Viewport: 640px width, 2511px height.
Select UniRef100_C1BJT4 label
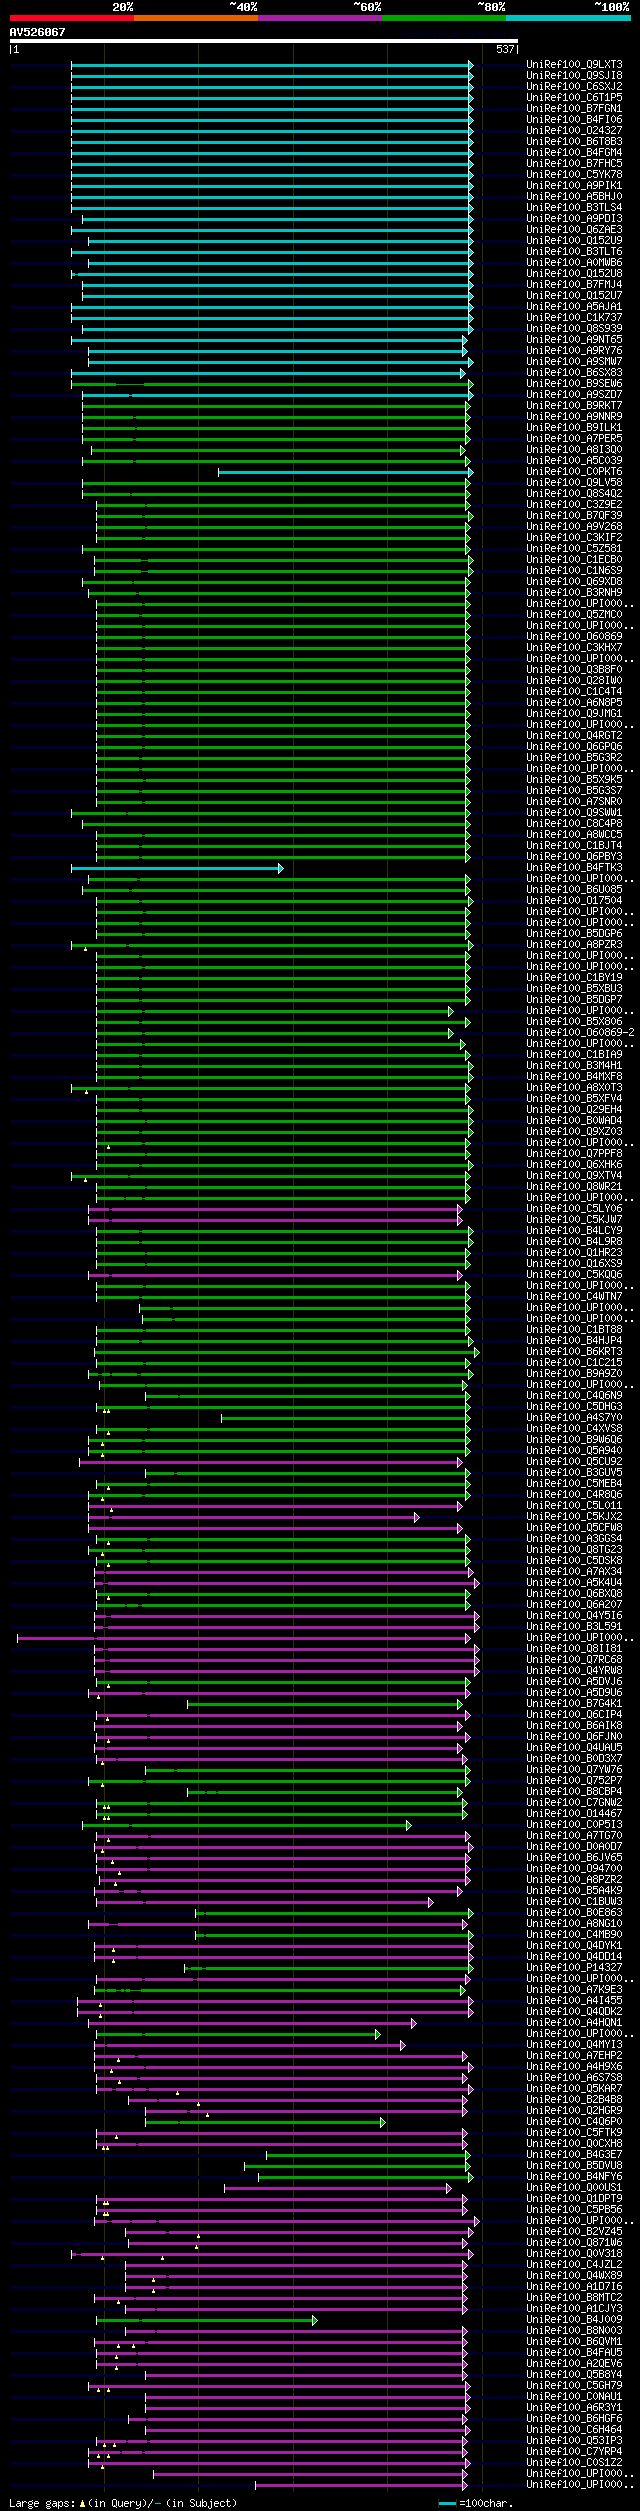tap(574, 846)
